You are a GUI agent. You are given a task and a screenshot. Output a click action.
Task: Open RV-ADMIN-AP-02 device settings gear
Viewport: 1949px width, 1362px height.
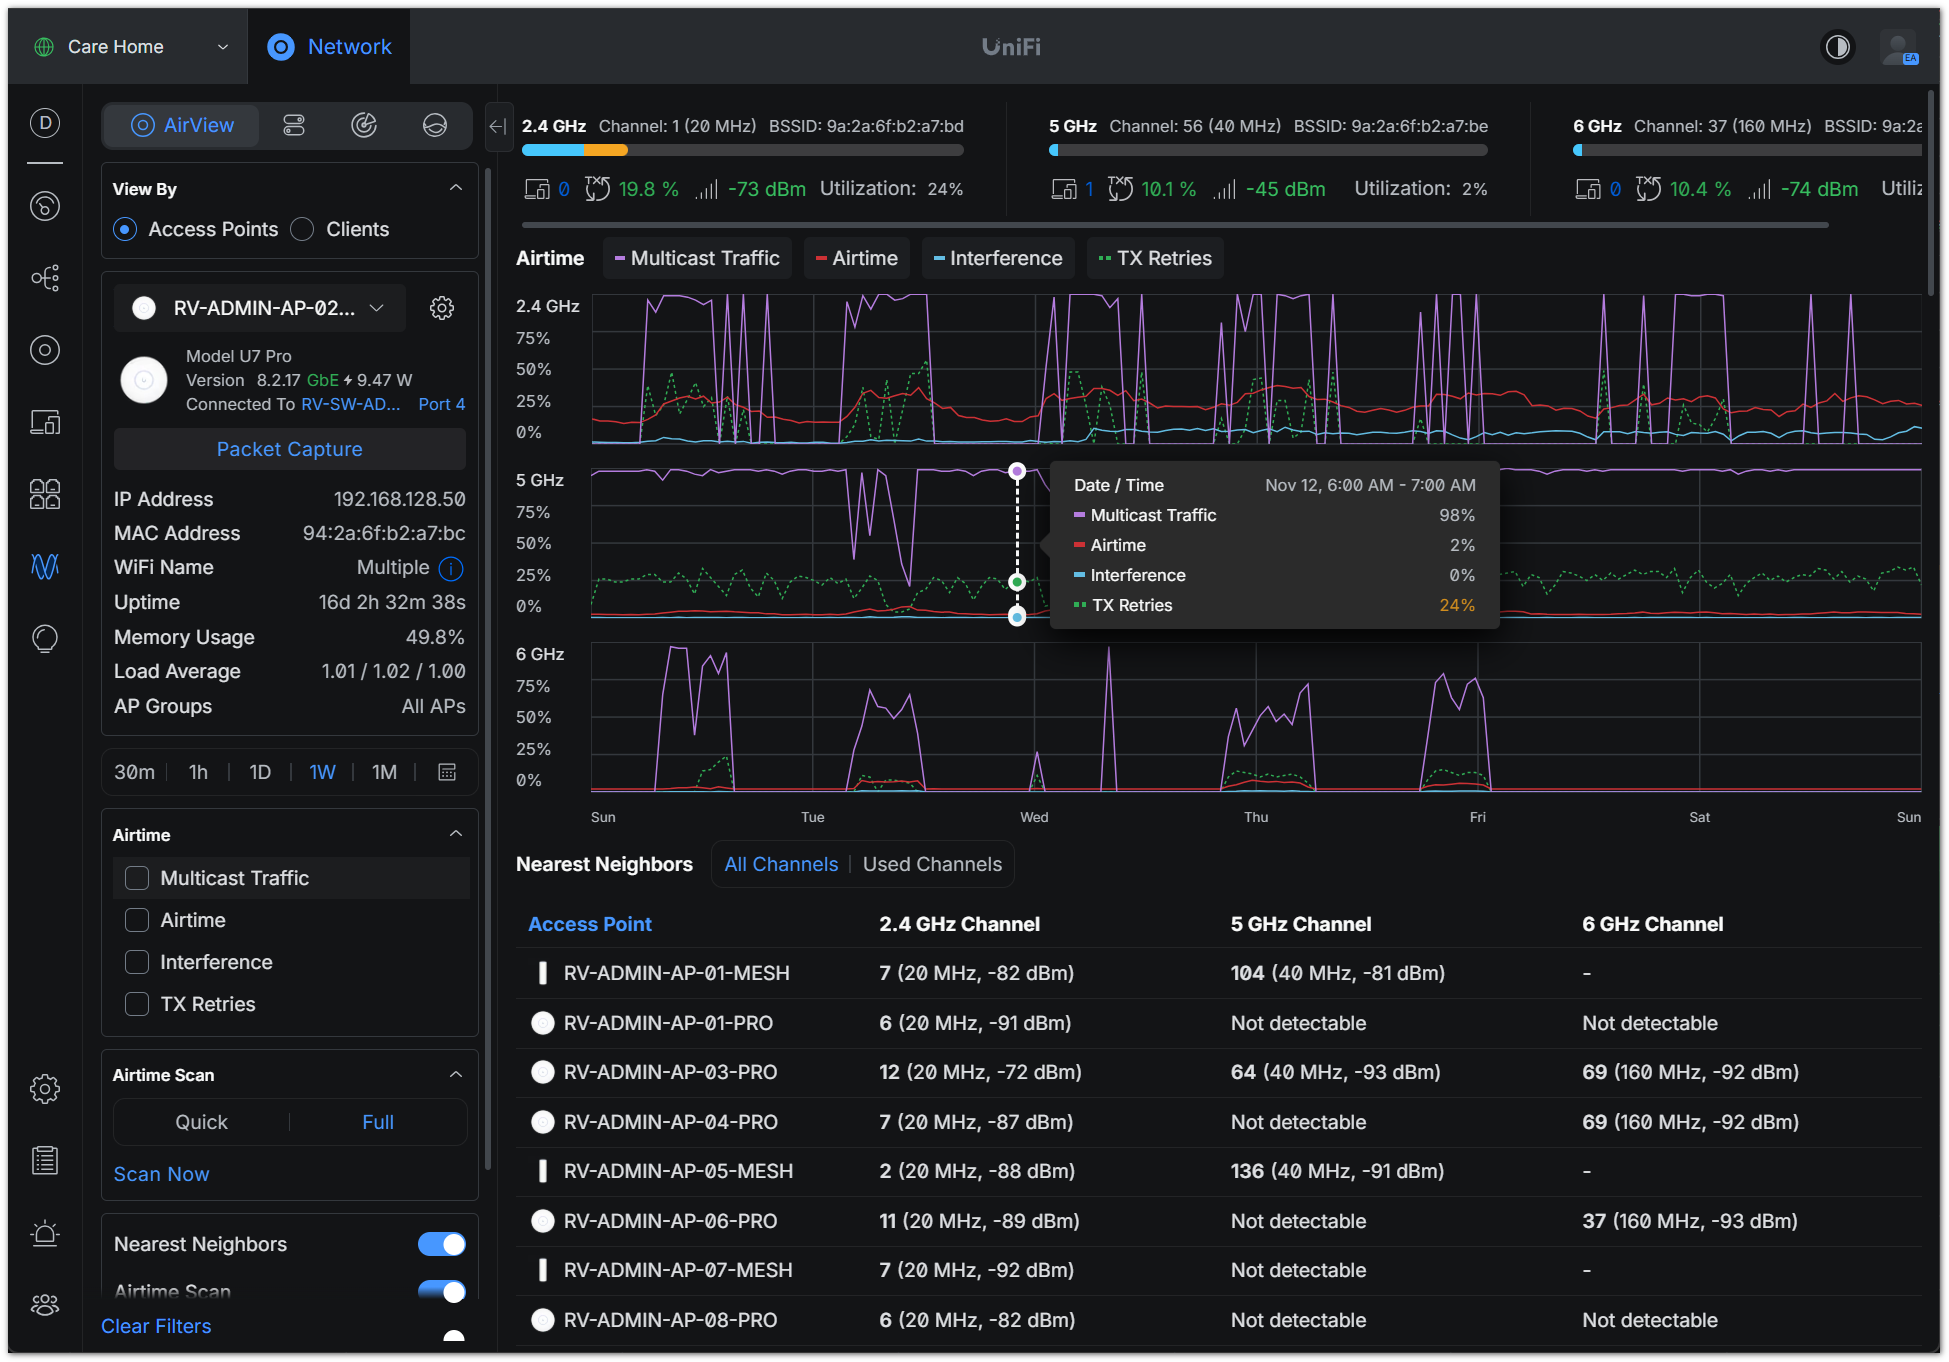pyautogui.click(x=442, y=308)
